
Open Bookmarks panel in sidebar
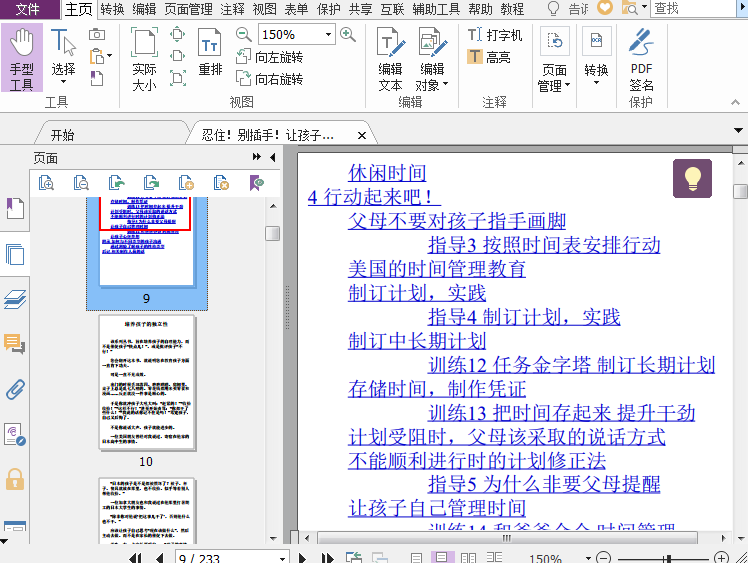(x=15, y=209)
